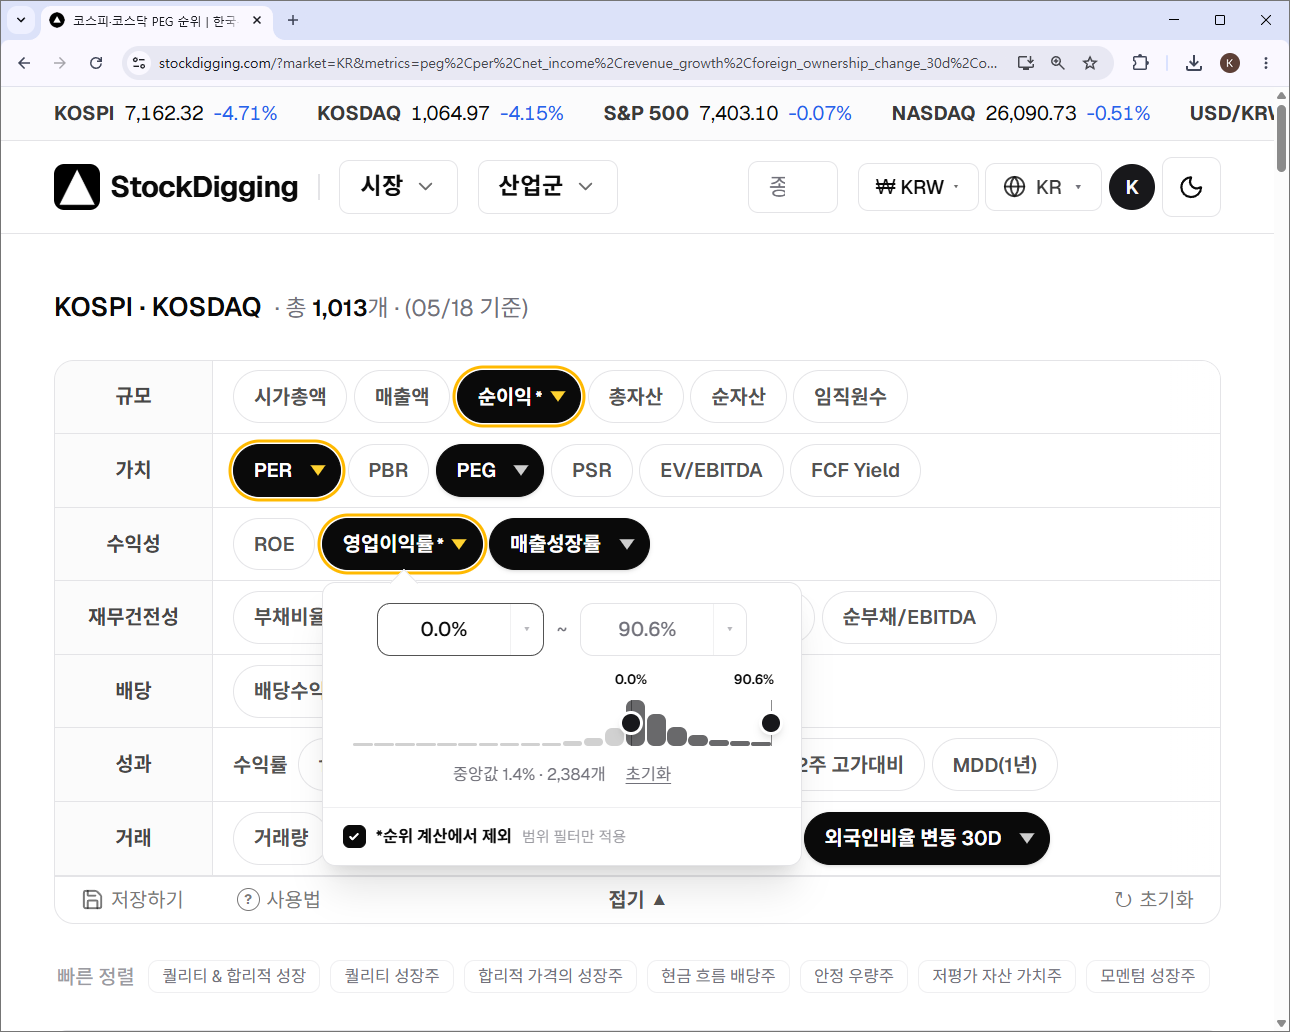
Task: Open the 시장 market dropdown
Action: (398, 186)
